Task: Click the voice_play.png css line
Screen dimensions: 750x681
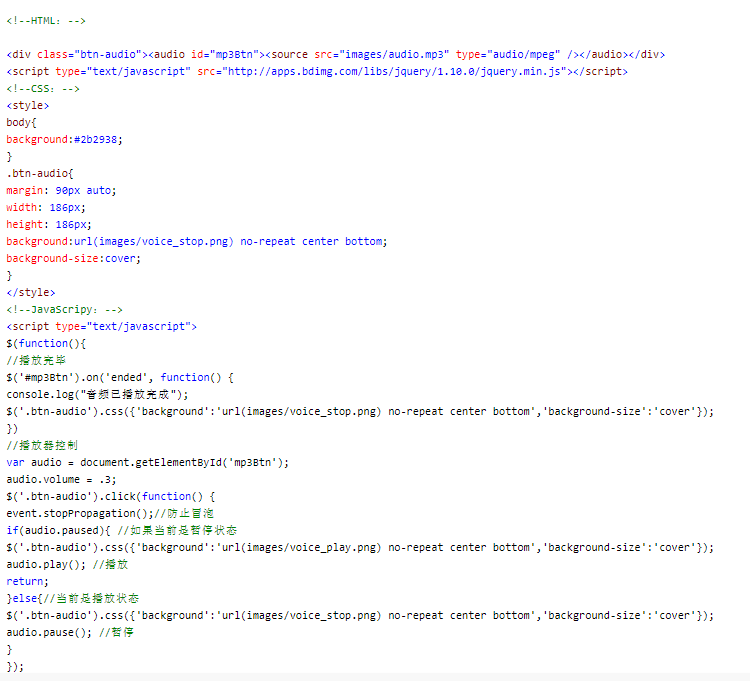Action: coord(360,548)
